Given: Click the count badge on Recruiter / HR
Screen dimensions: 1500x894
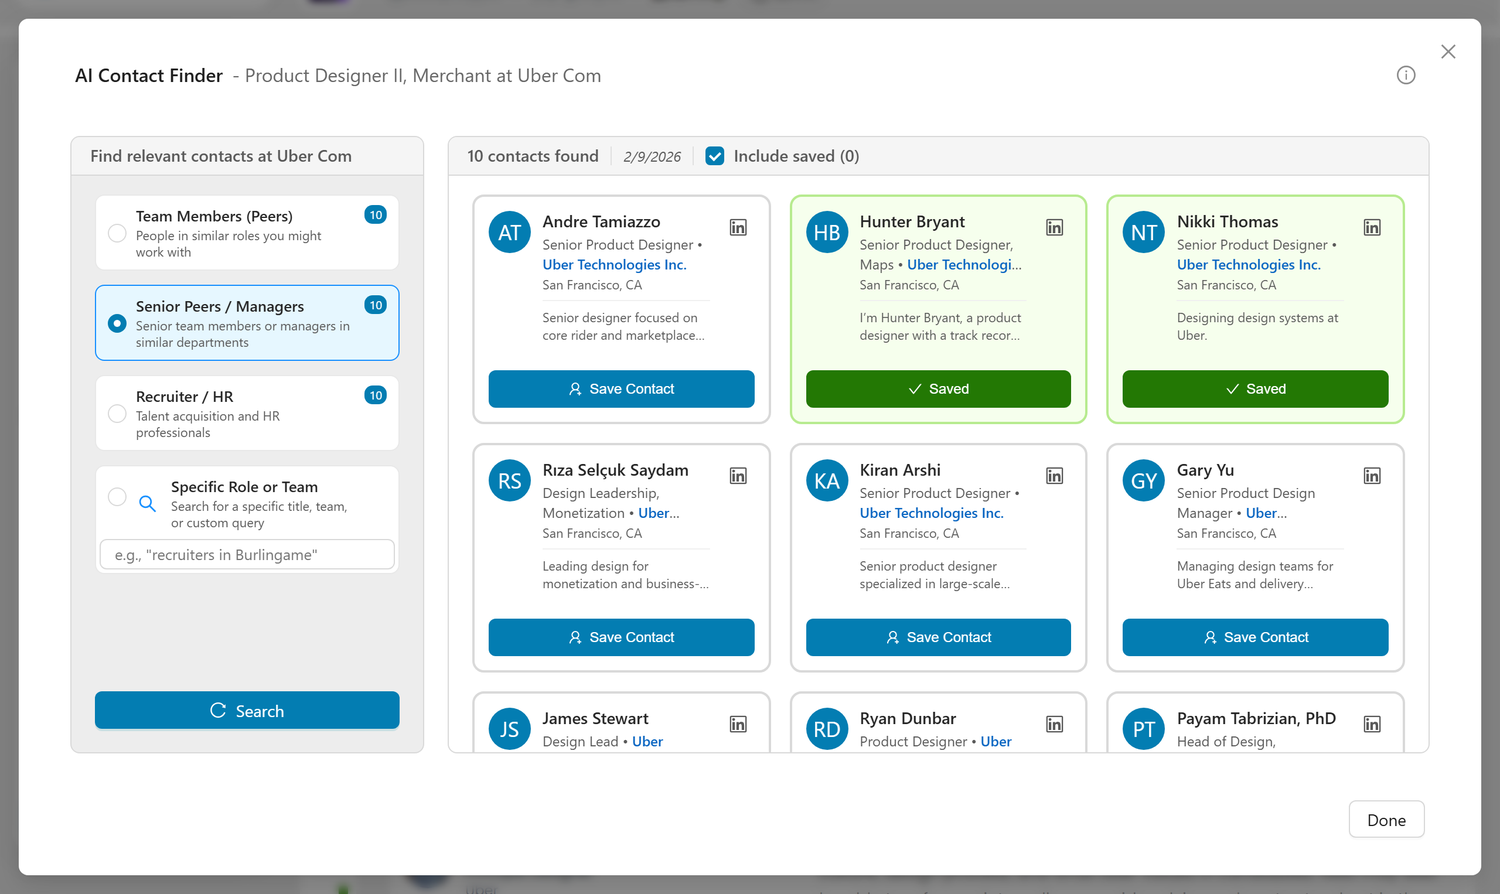Looking at the screenshot, I should click(376, 395).
